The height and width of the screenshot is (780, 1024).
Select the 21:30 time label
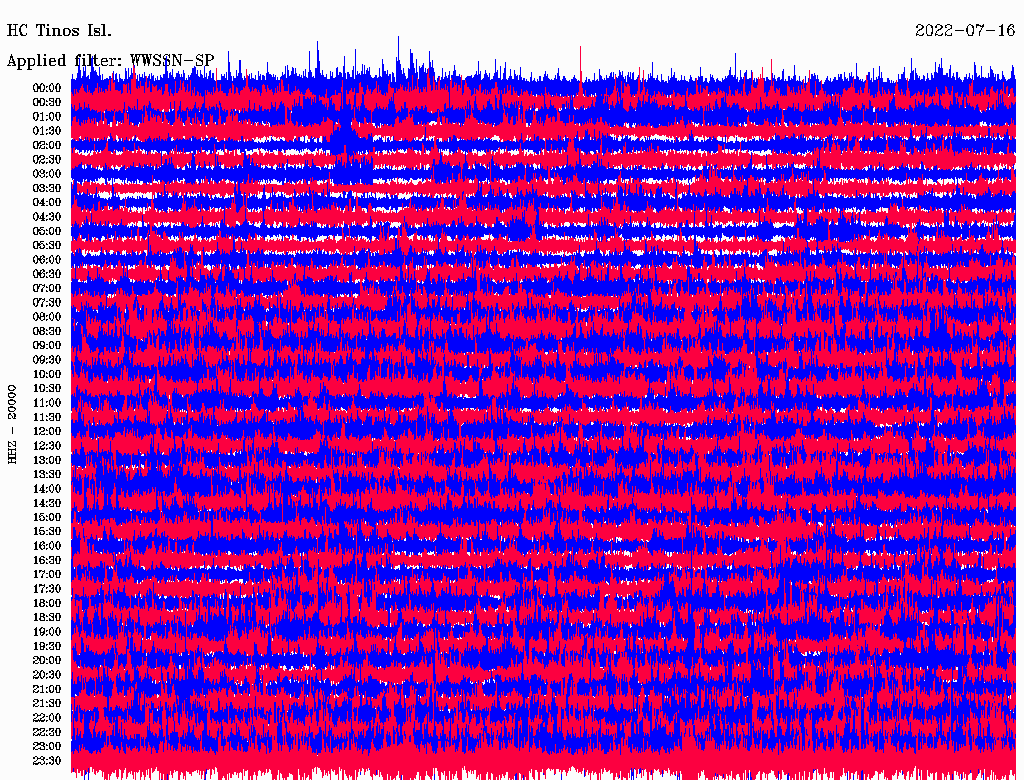coord(47,704)
